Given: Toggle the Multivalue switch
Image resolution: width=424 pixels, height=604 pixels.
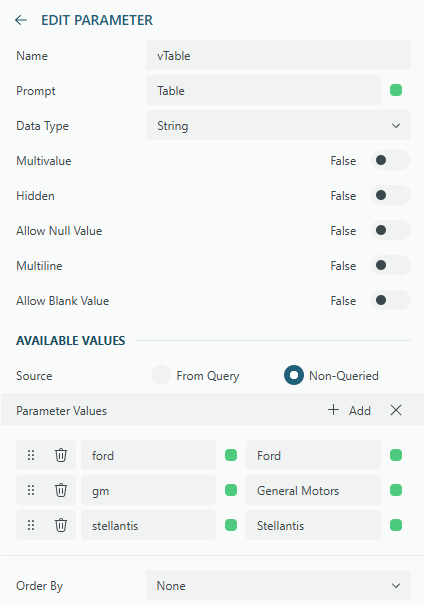Looking at the screenshot, I should click(390, 160).
